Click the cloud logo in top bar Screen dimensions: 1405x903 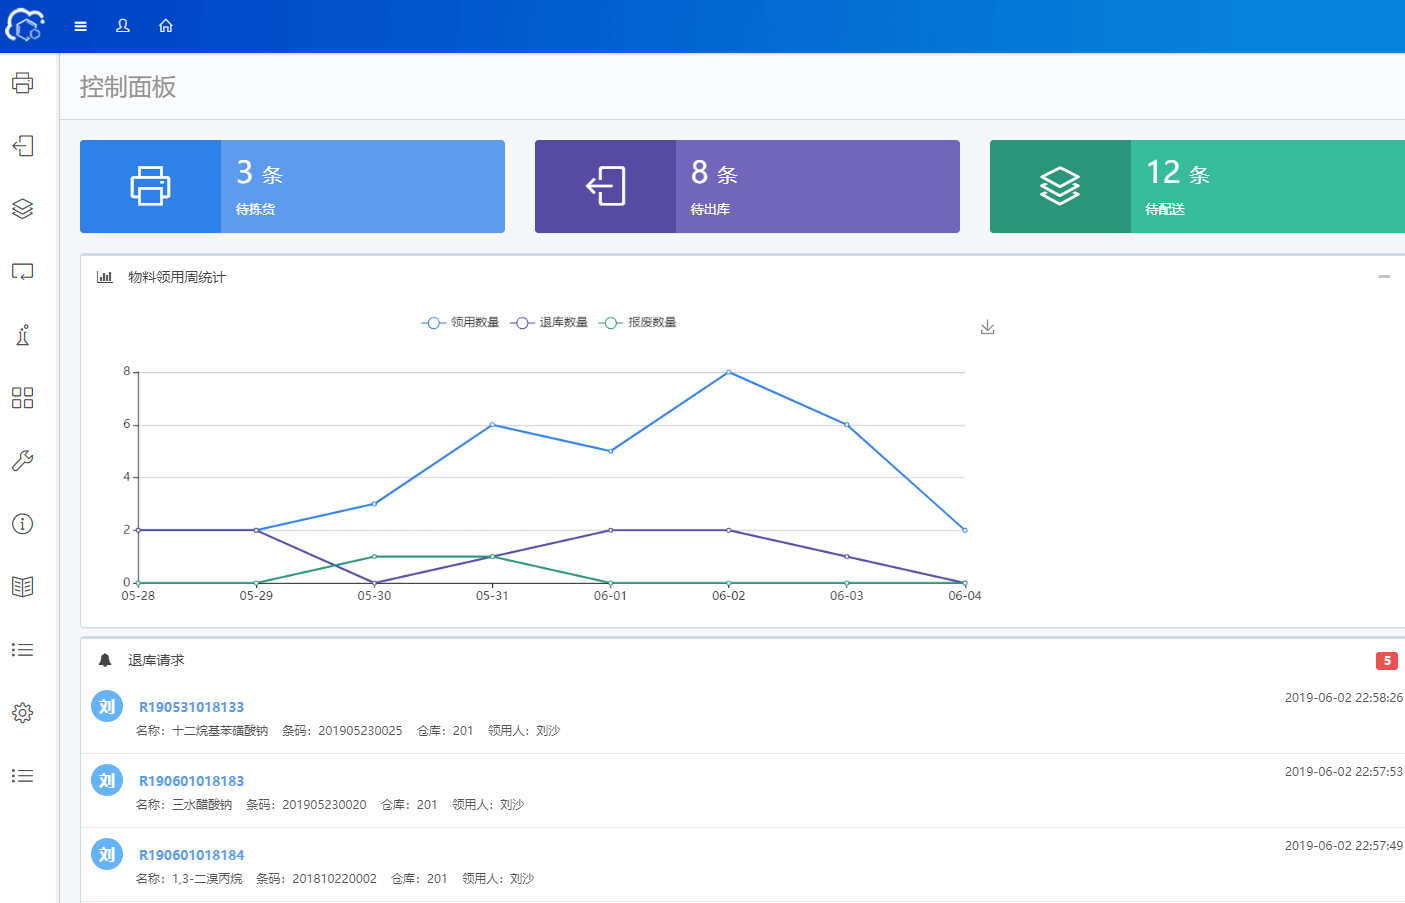click(x=25, y=25)
